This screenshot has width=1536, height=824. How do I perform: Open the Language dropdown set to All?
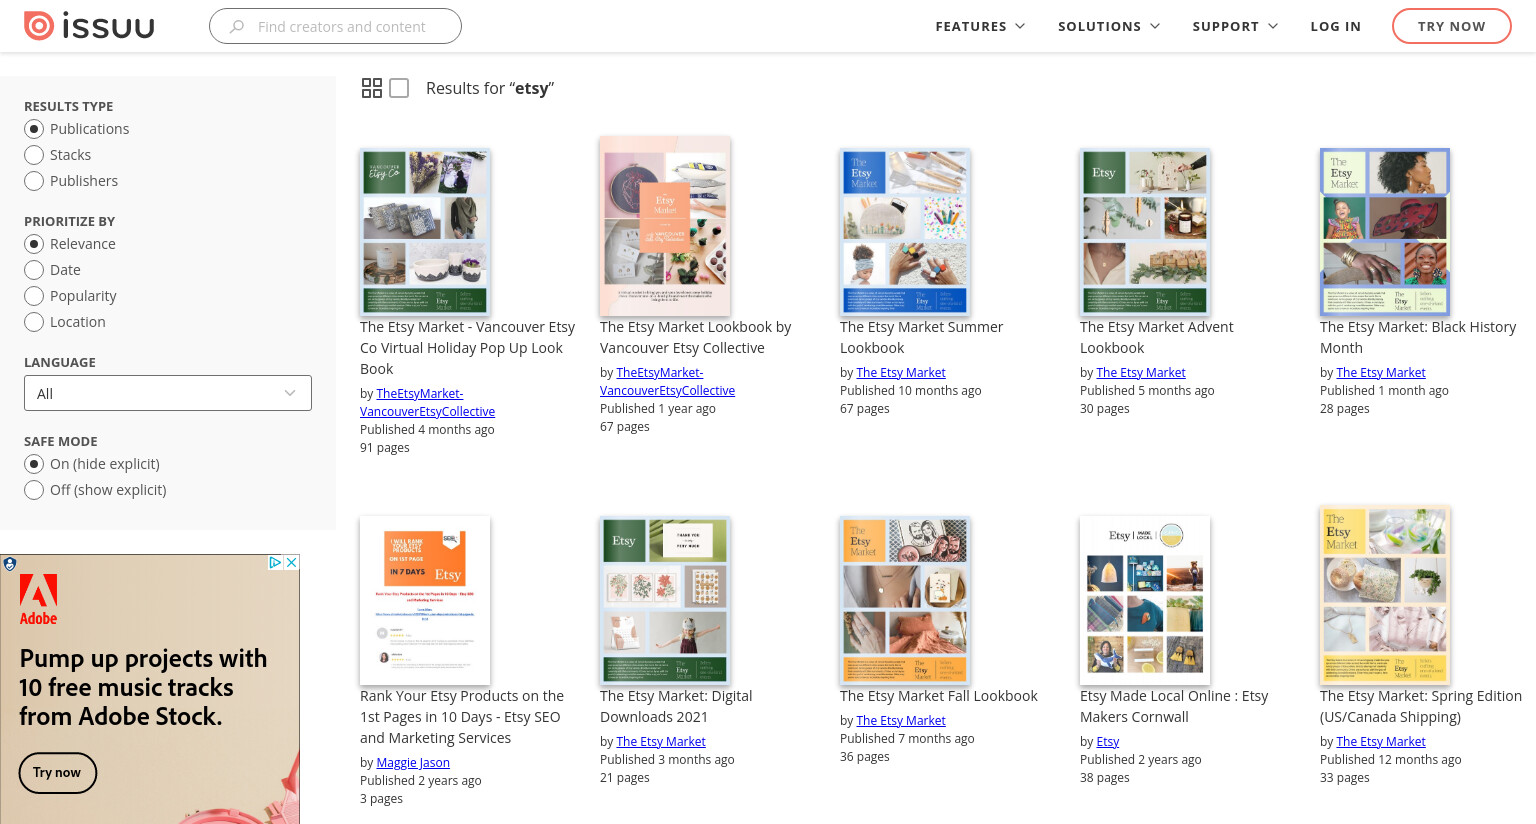pos(168,393)
